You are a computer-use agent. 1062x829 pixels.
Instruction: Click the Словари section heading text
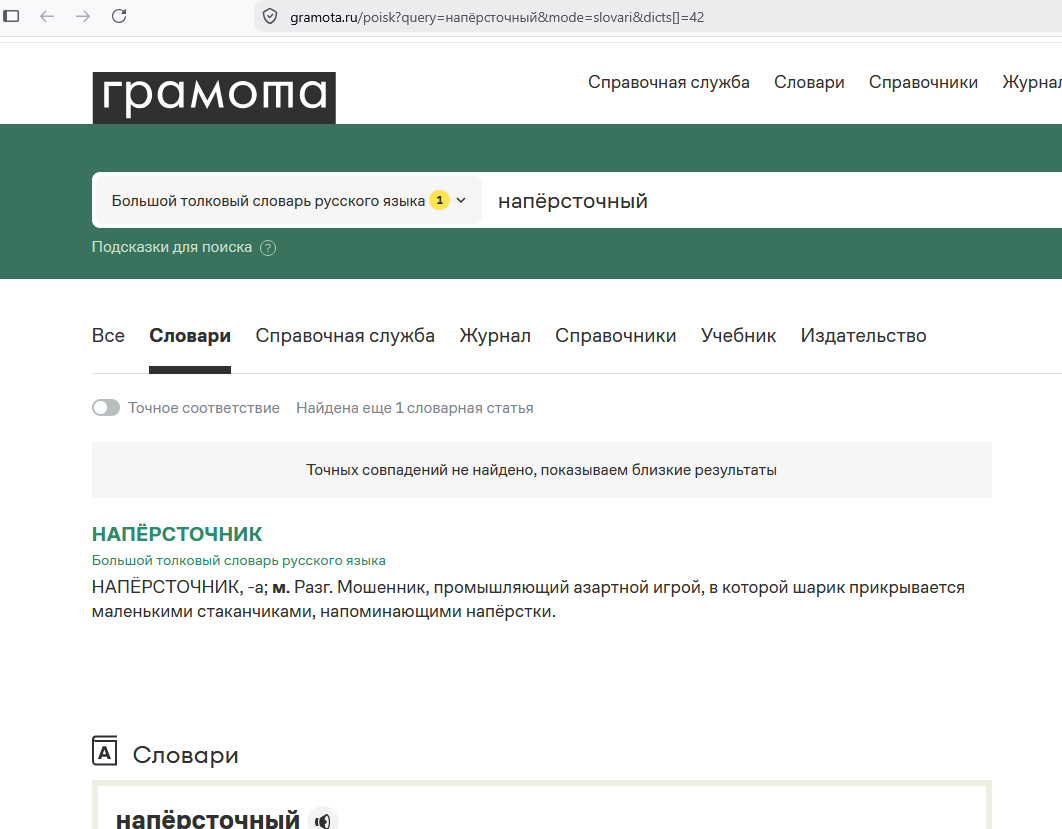coord(185,754)
